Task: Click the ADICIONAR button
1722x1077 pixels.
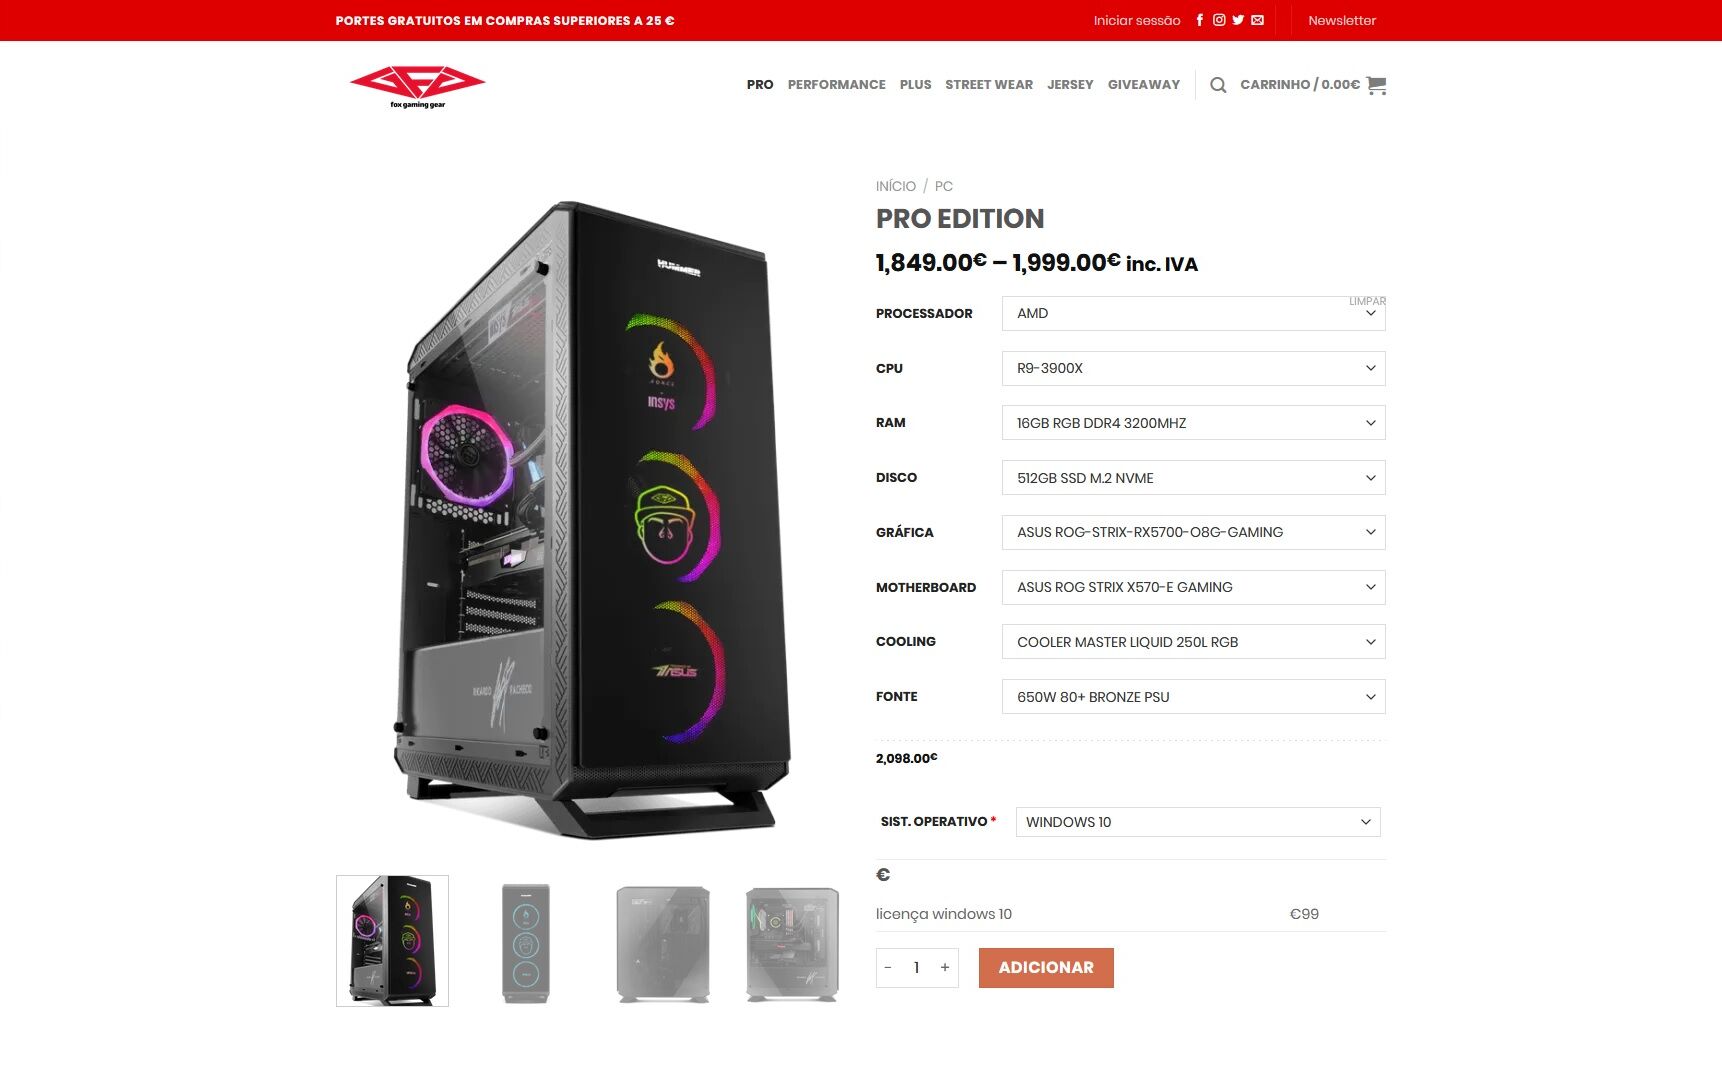Action: [1046, 968]
